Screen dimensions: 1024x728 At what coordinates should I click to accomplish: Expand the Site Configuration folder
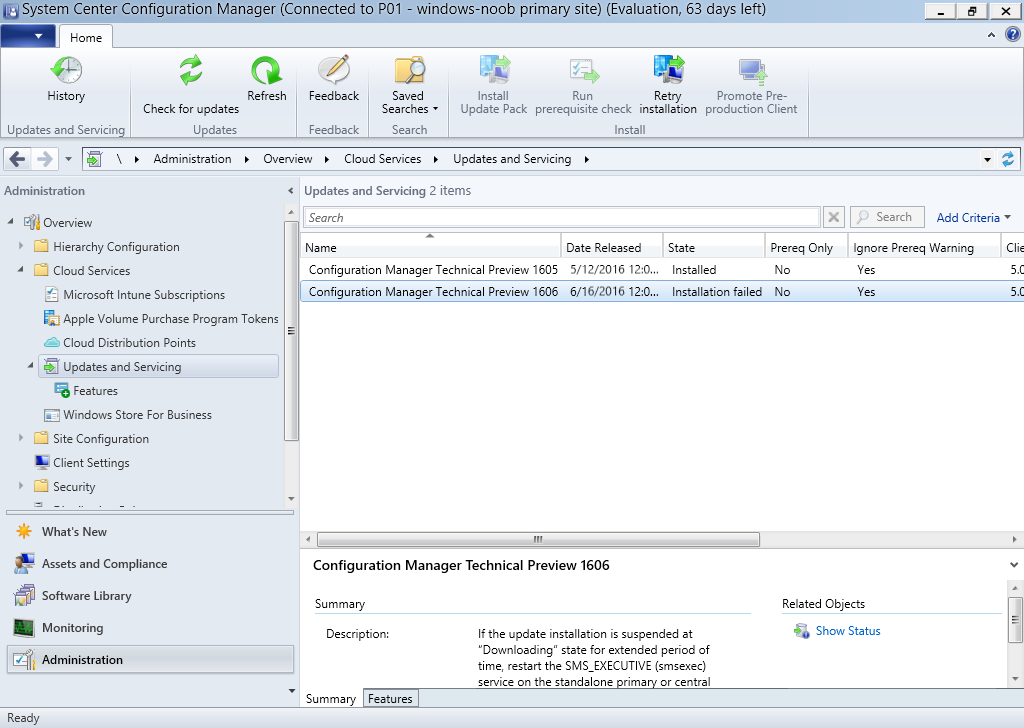[x=21, y=438]
